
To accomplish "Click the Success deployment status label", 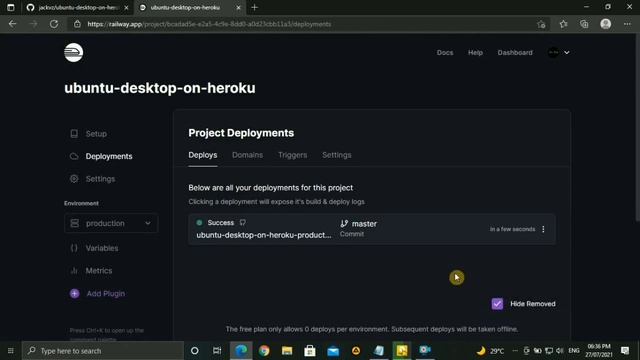I will 220,223.
